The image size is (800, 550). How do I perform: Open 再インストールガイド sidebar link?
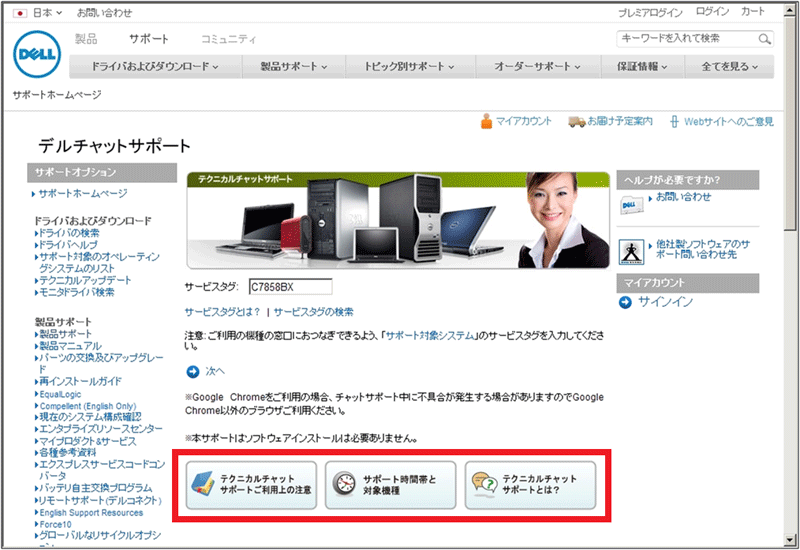pyautogui.click(x=81, y=382)
